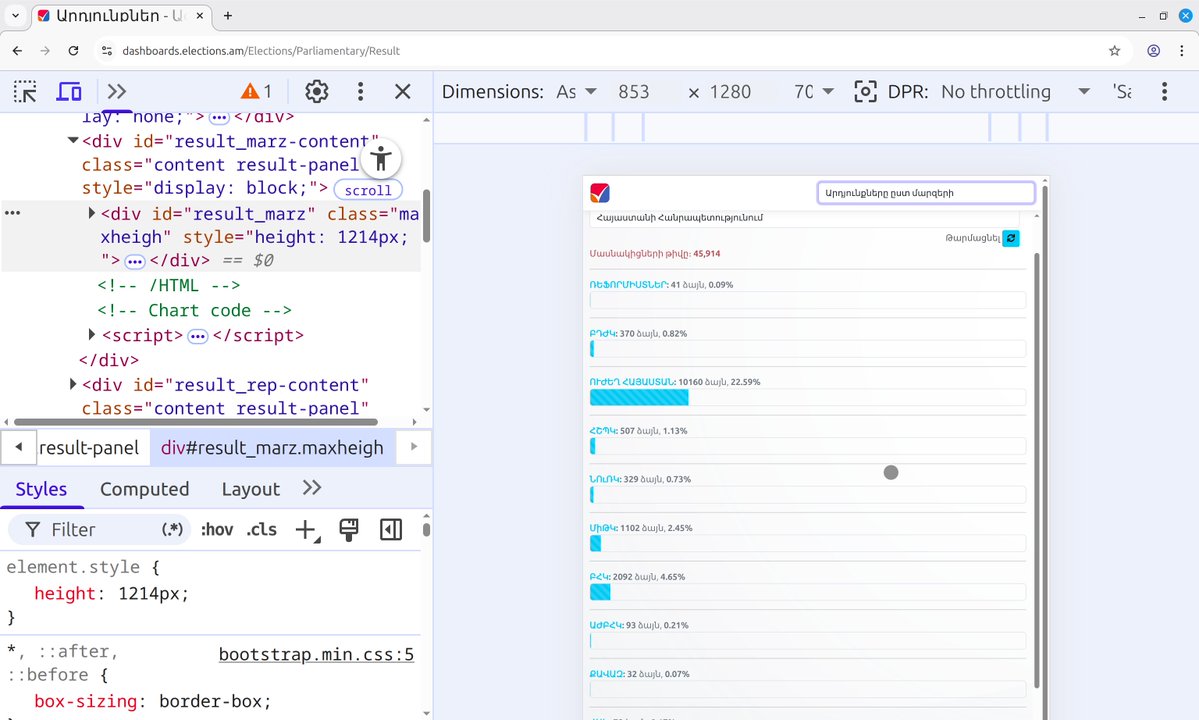Toggle the :hov element state panel

(x=217, y=530)
